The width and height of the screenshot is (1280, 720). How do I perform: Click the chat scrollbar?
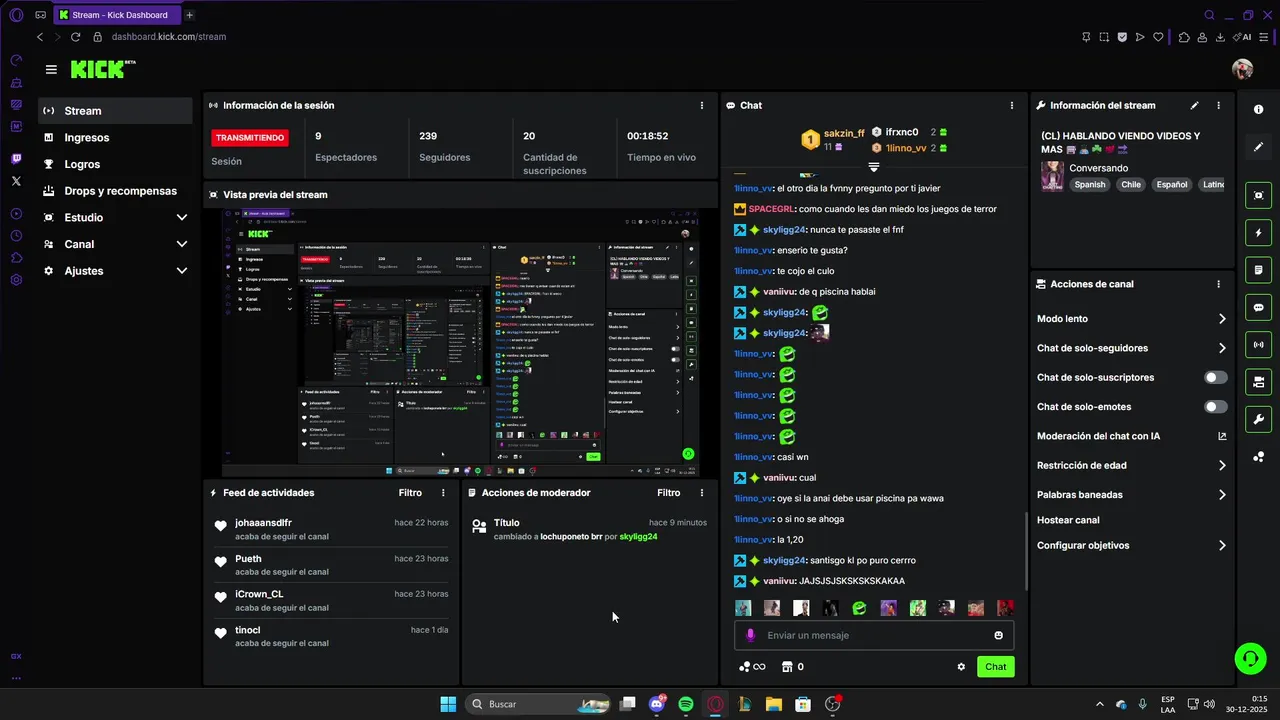point(1027,552)
